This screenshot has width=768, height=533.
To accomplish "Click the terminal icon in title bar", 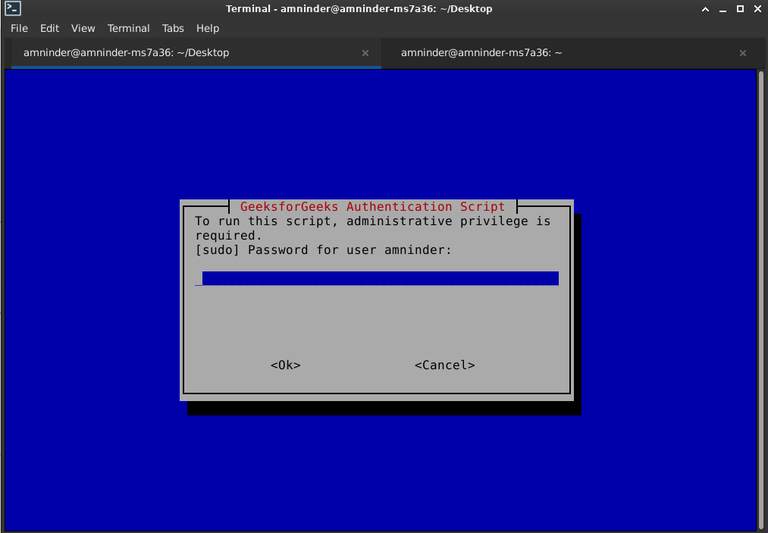I will pos(13,8).
